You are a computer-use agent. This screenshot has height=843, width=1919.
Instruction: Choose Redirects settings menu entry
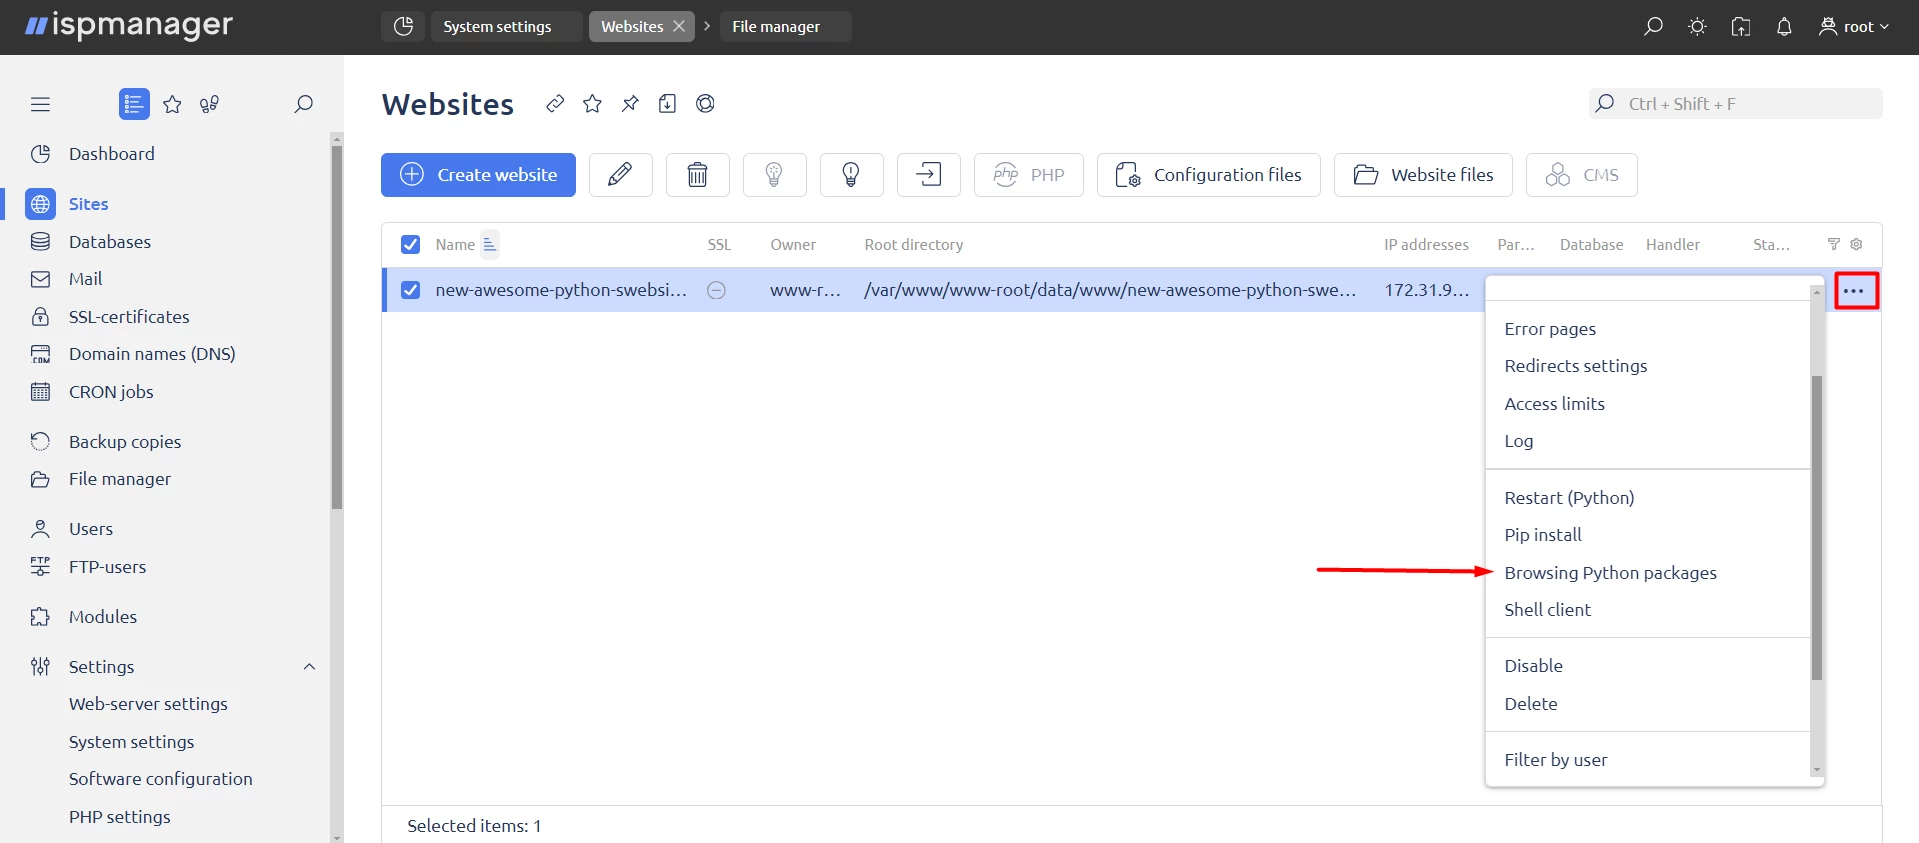[1575, 366]
